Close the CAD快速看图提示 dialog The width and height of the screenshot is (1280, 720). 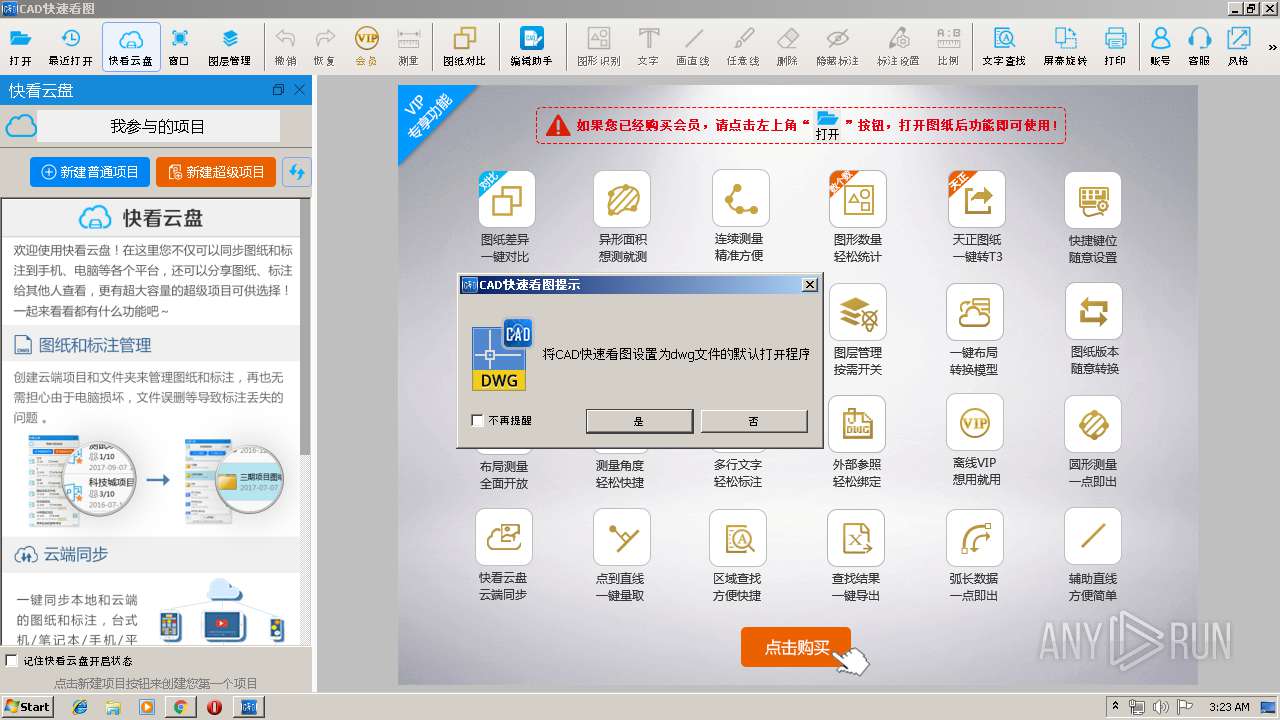click(810, 285)
